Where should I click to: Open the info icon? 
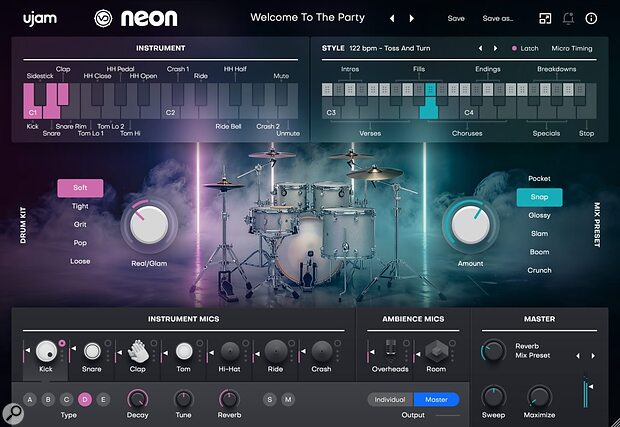point(591,18)
